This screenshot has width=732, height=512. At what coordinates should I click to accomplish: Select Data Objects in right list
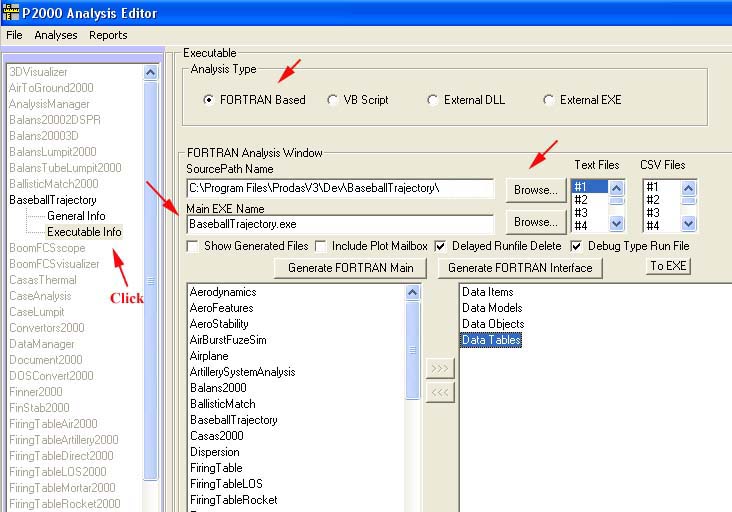pyautogui.click(x=493, y=323)
